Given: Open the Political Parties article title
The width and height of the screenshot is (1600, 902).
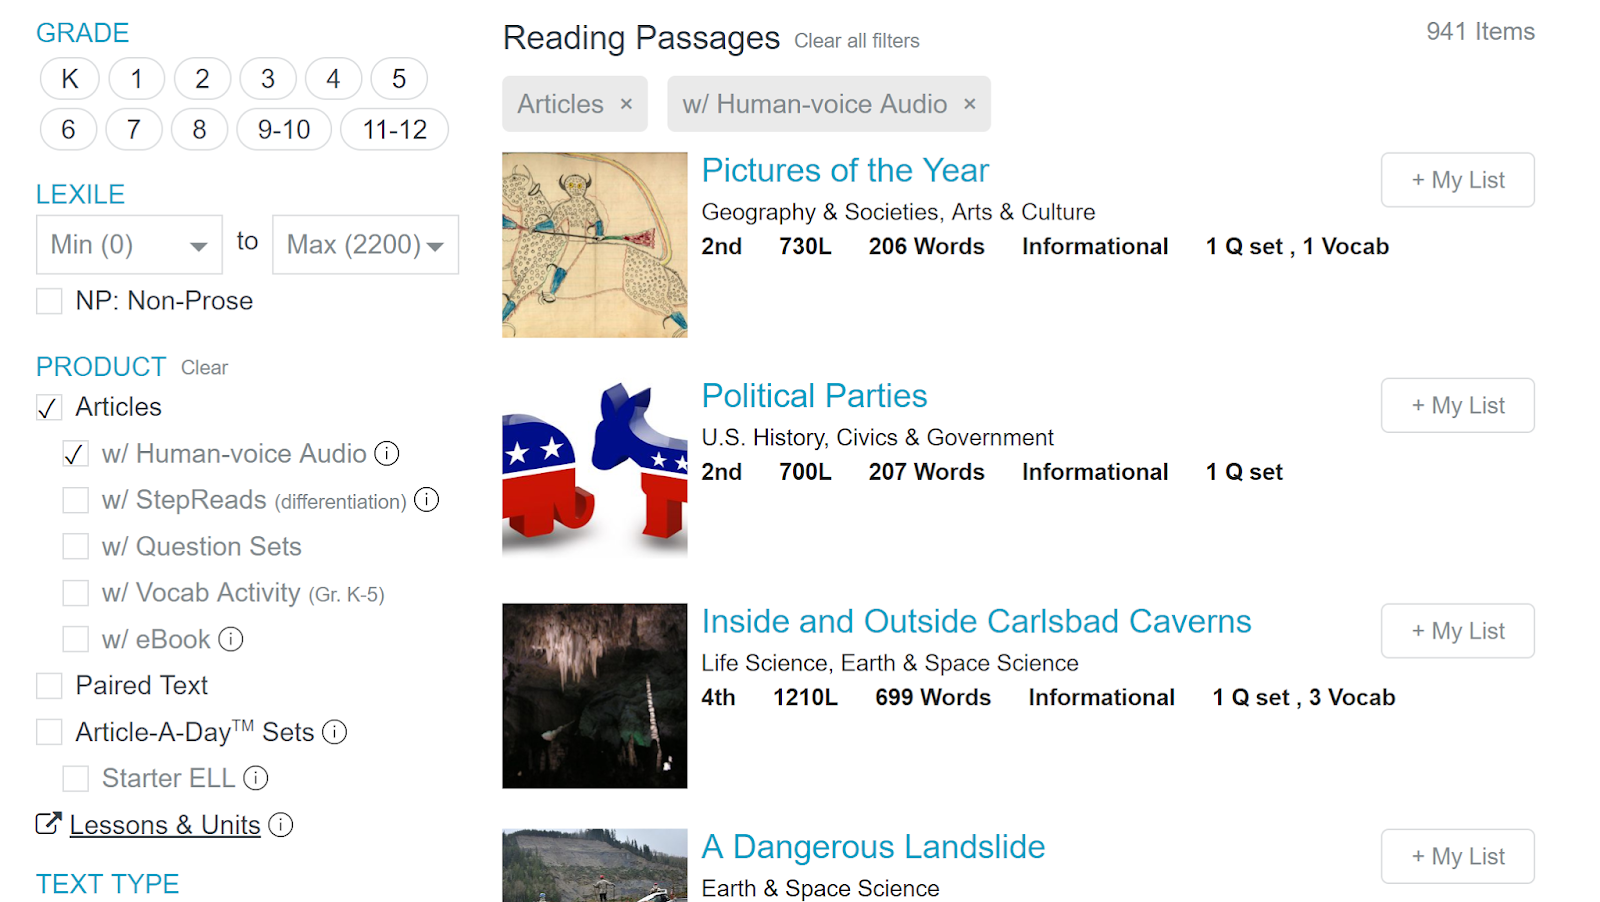Looking at the screenshot, I should [x=814, y=396].
